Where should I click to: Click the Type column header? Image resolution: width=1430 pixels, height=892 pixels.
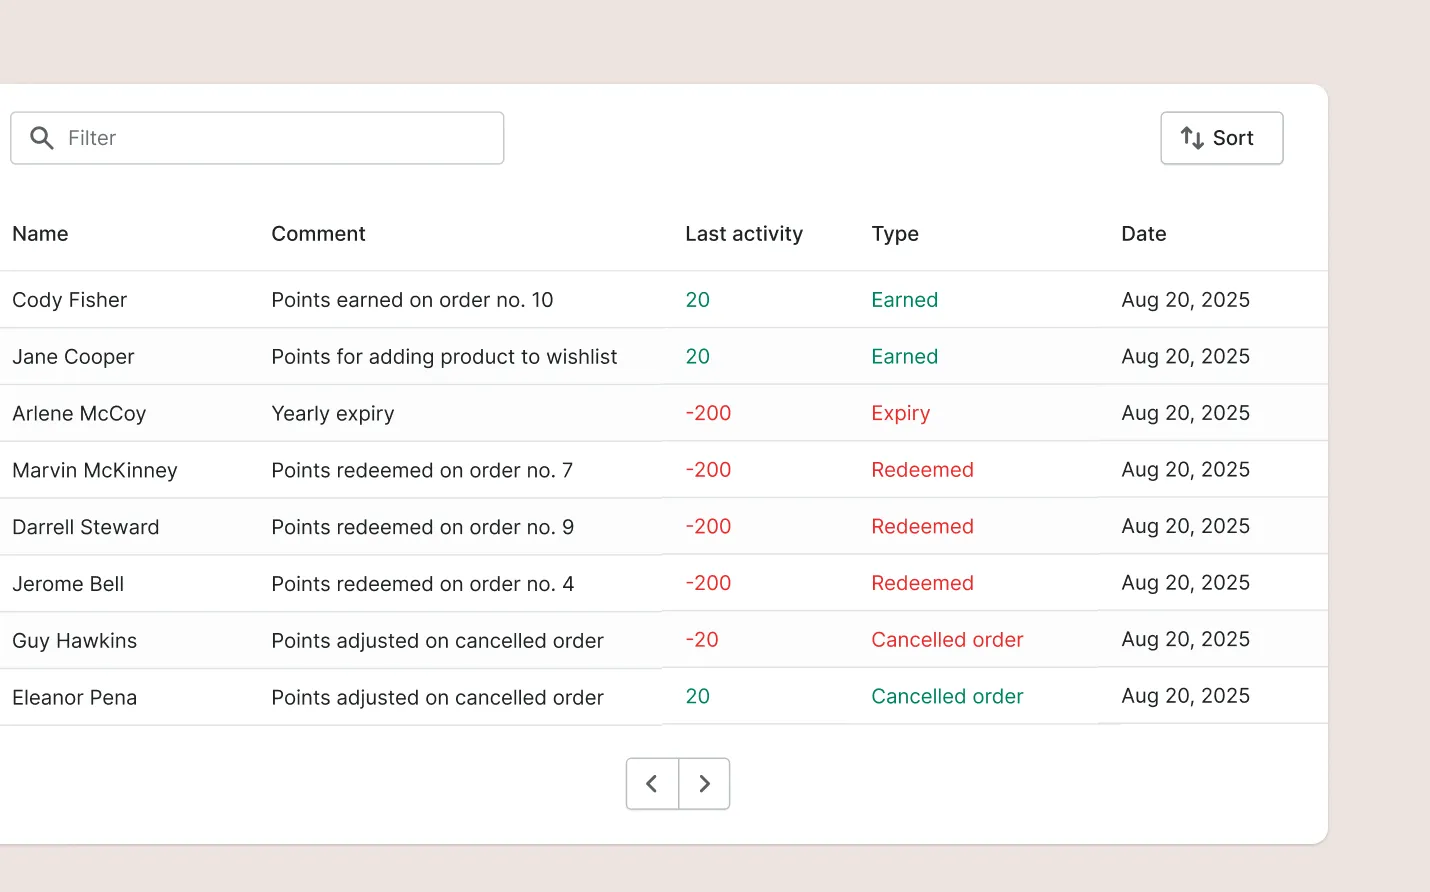click(x=895, y=234)
